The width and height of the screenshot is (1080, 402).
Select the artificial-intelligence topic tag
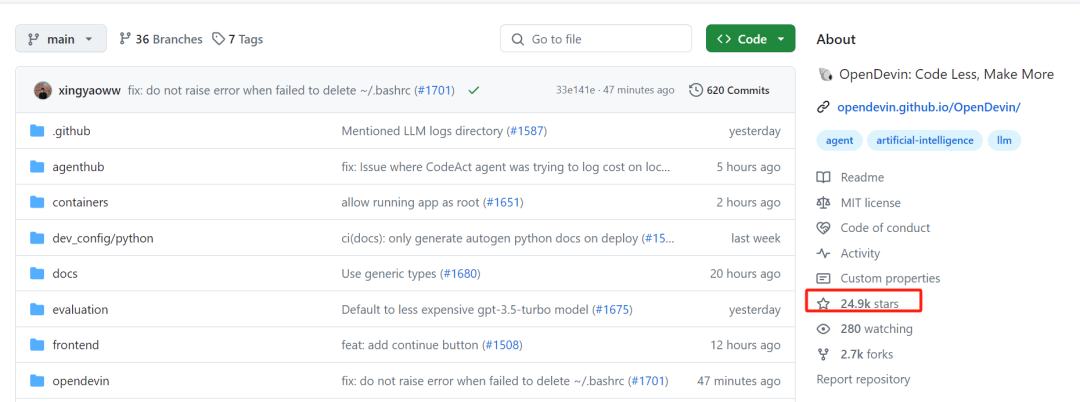click(x=924, y=140)
